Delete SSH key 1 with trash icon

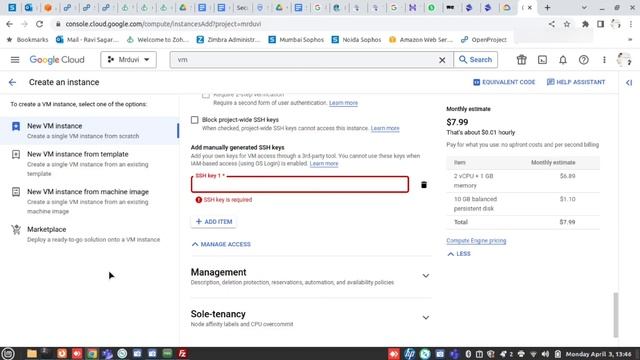point(424,185)
